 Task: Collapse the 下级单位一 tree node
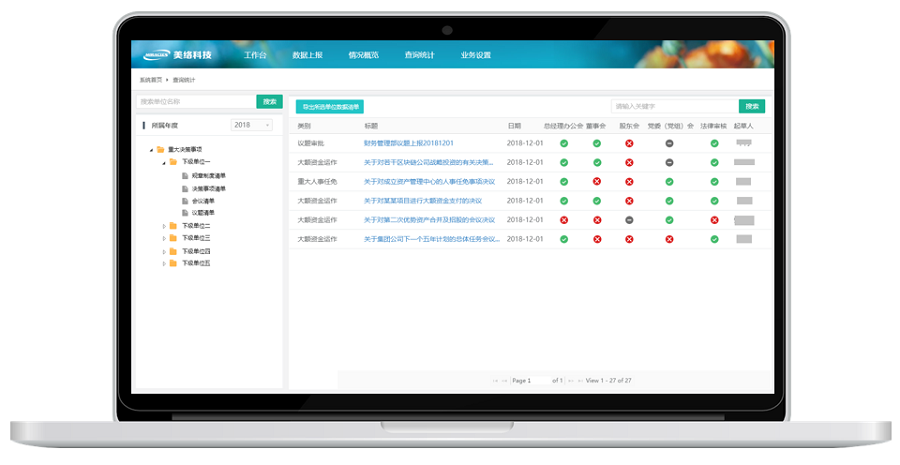pos(163,162)
